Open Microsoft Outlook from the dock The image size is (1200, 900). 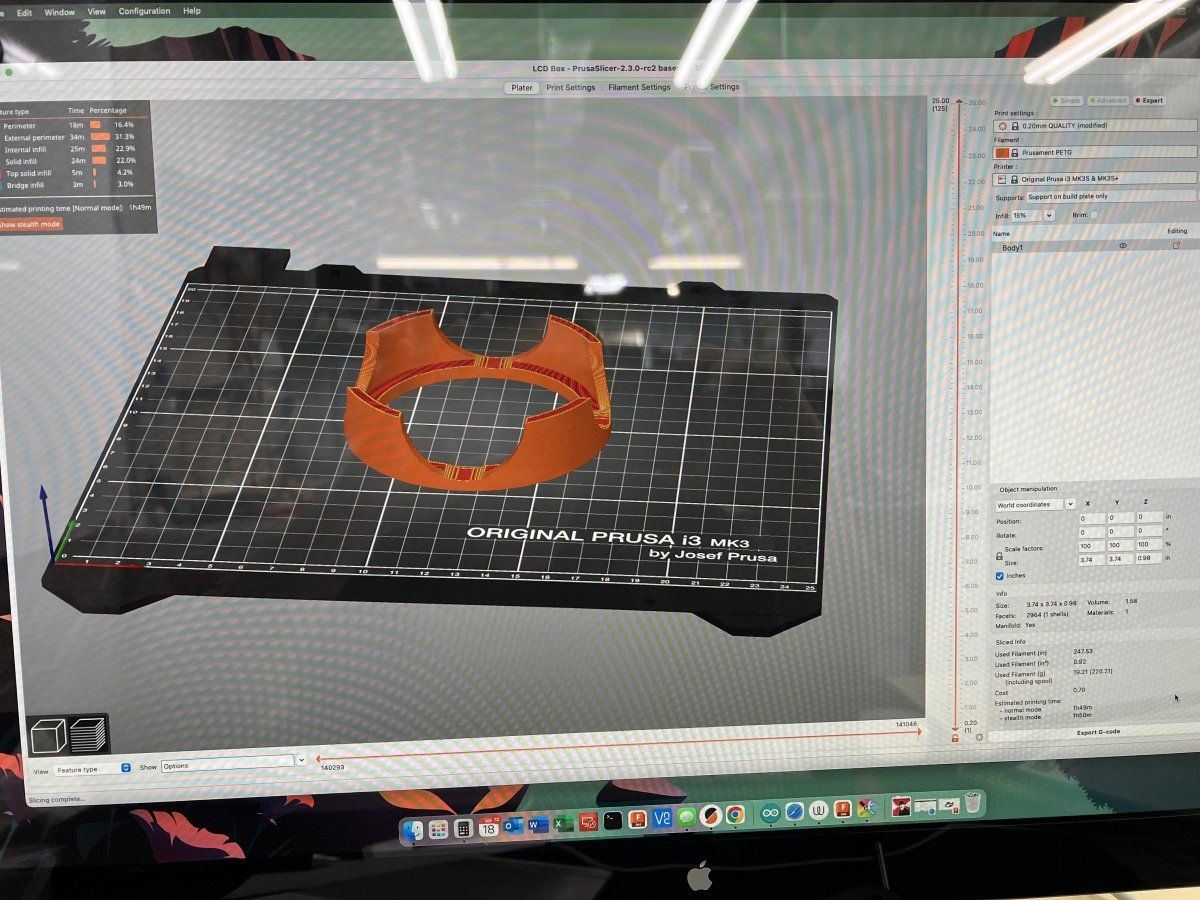click(x=513, y=826)
